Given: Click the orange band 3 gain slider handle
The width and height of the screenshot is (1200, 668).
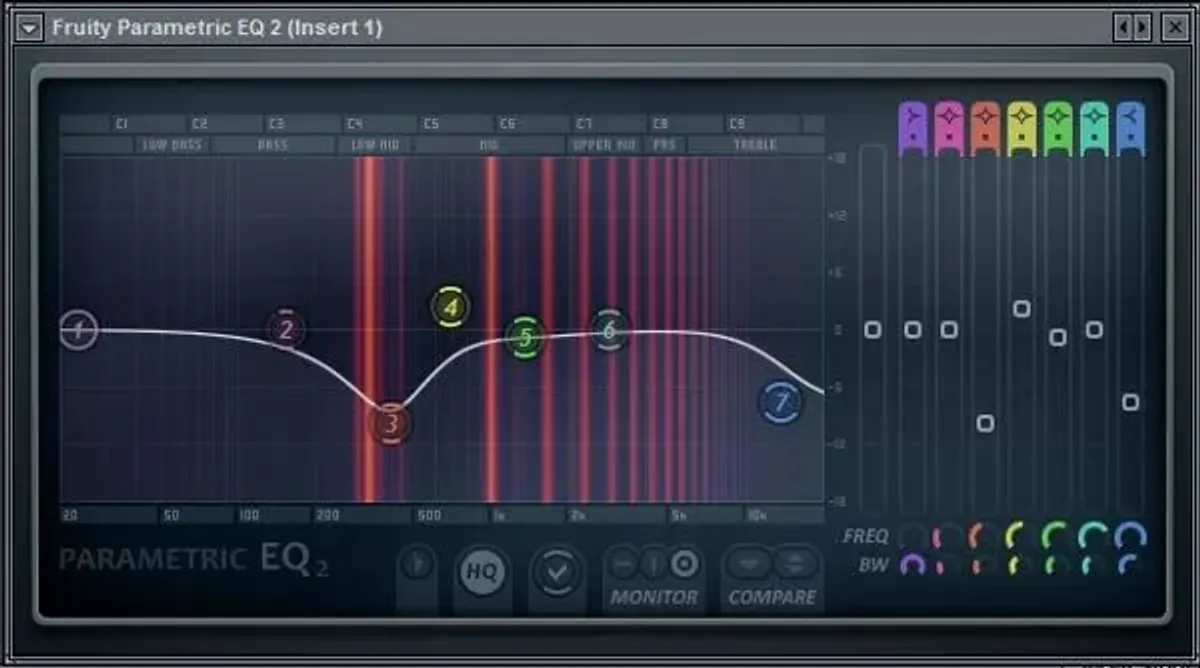Looking at the screenshot, I should pos(985,423).
